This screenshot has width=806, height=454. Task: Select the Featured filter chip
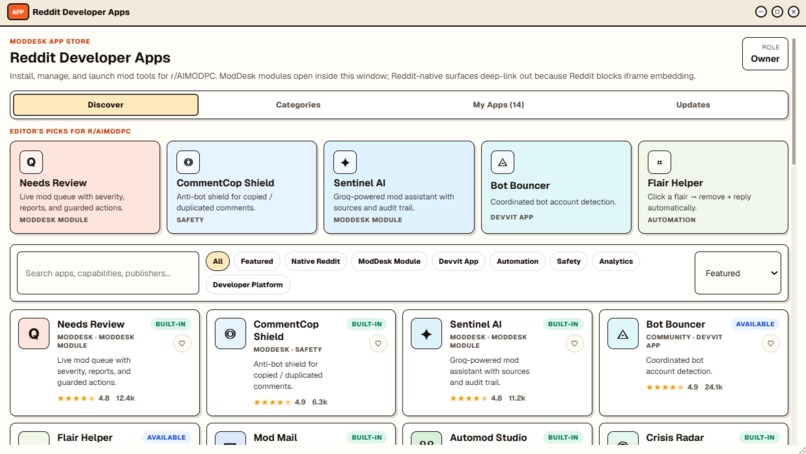pos(257,261)
